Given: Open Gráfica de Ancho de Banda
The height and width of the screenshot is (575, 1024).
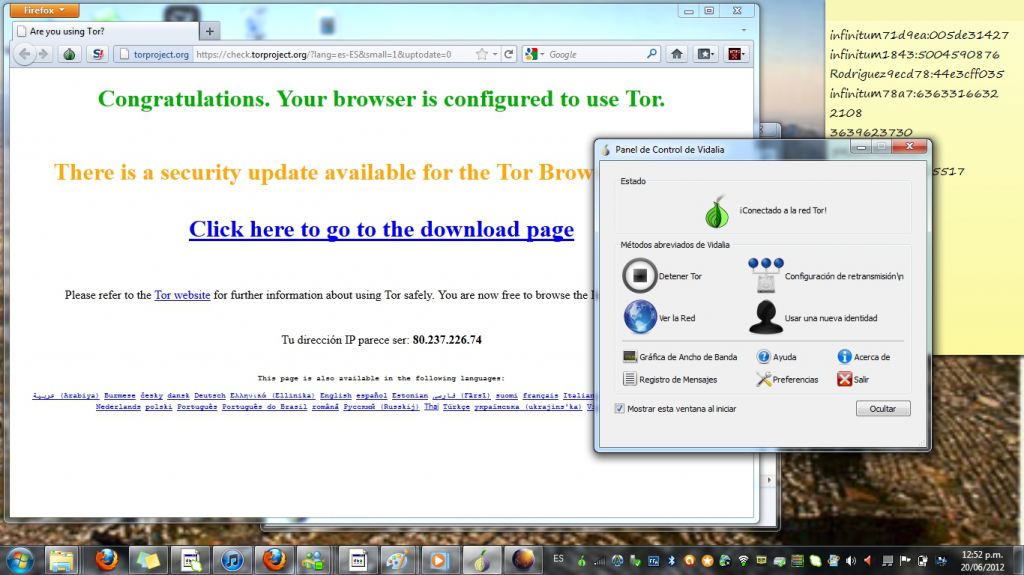Looking at the screenshot, I should click(680, 357).
